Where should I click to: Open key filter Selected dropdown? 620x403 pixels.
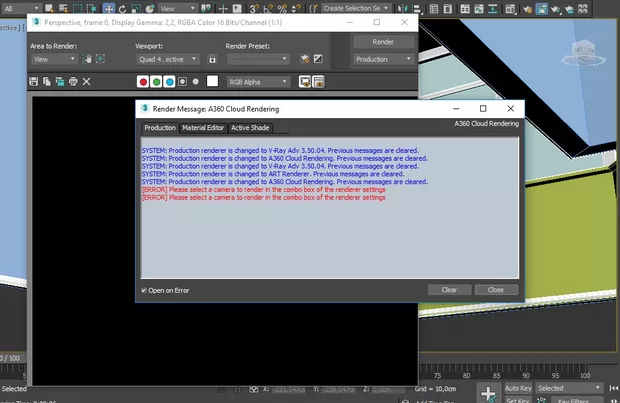pyautogui.click(x=569, y=388)
